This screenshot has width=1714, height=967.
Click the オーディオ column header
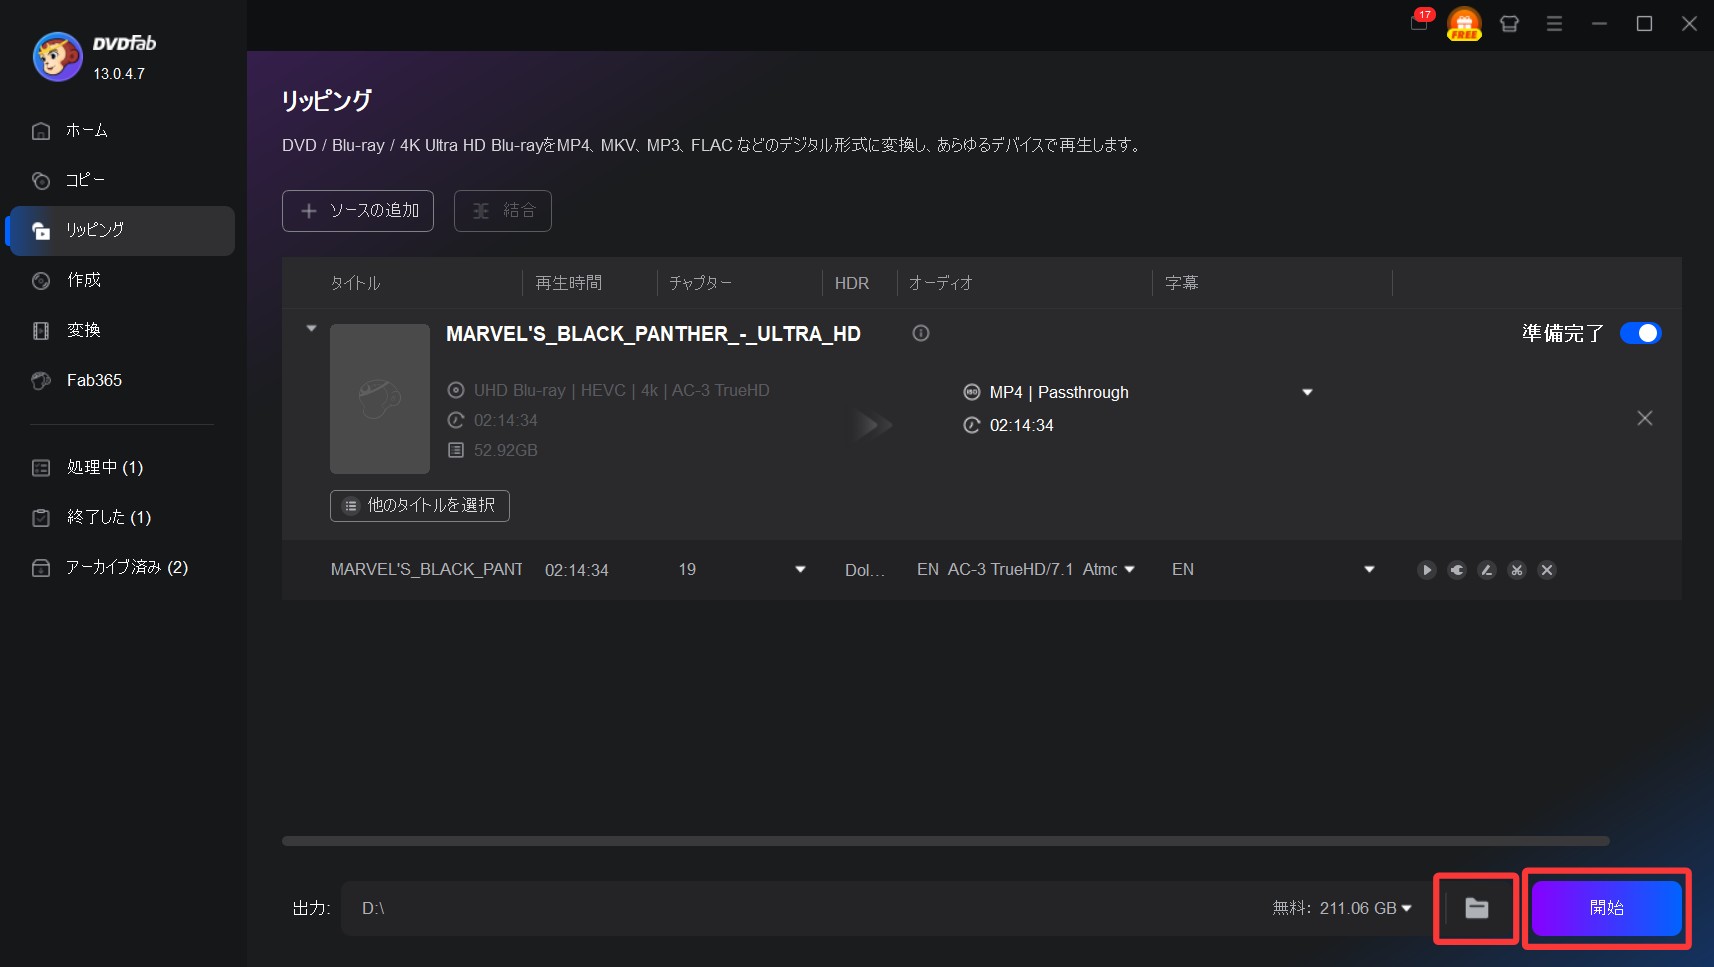(x=940, y=283)
